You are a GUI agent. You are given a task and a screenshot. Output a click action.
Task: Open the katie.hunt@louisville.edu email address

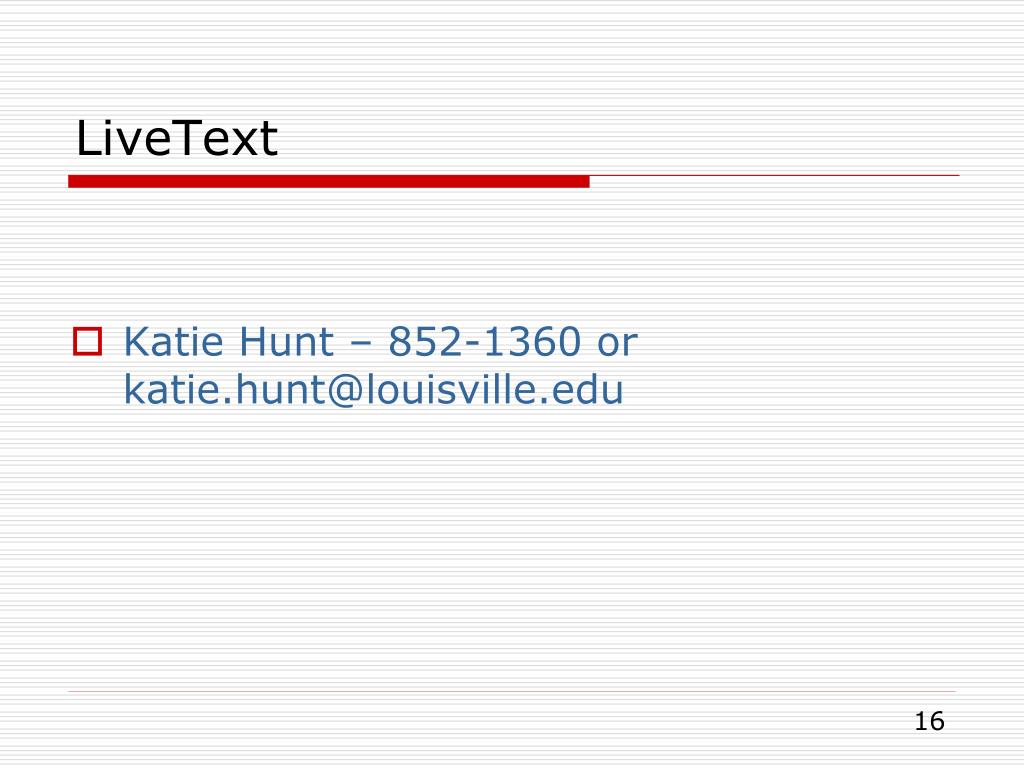374,389
